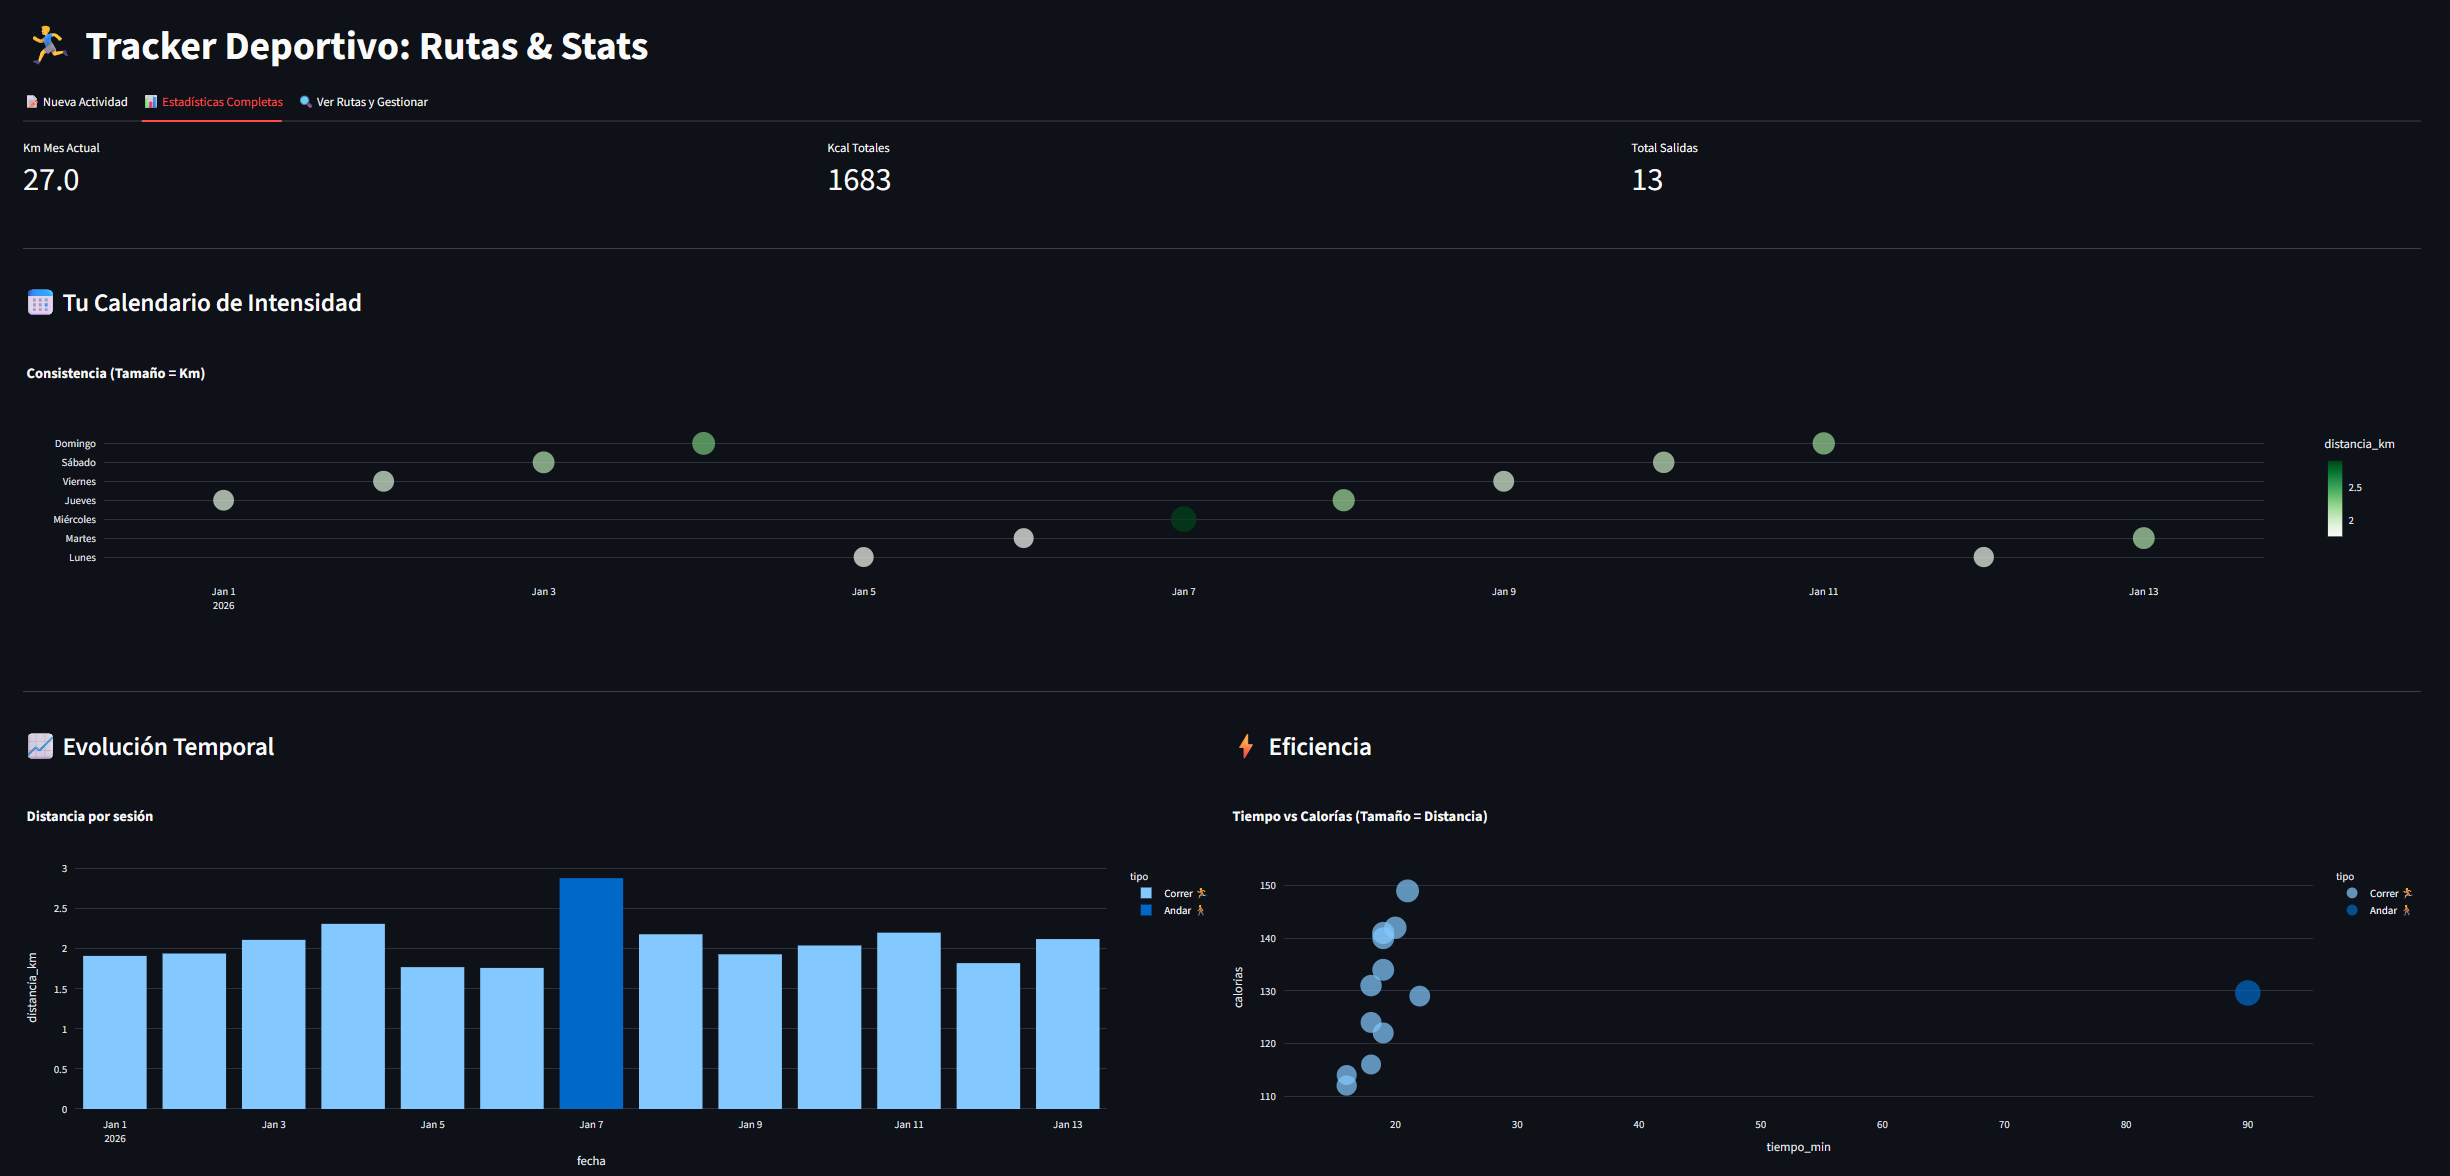The width and height of the screenshot is (2450, 1176).
Task: Click the dark green Miércoles calendar dot
Action: [1183, 519]
